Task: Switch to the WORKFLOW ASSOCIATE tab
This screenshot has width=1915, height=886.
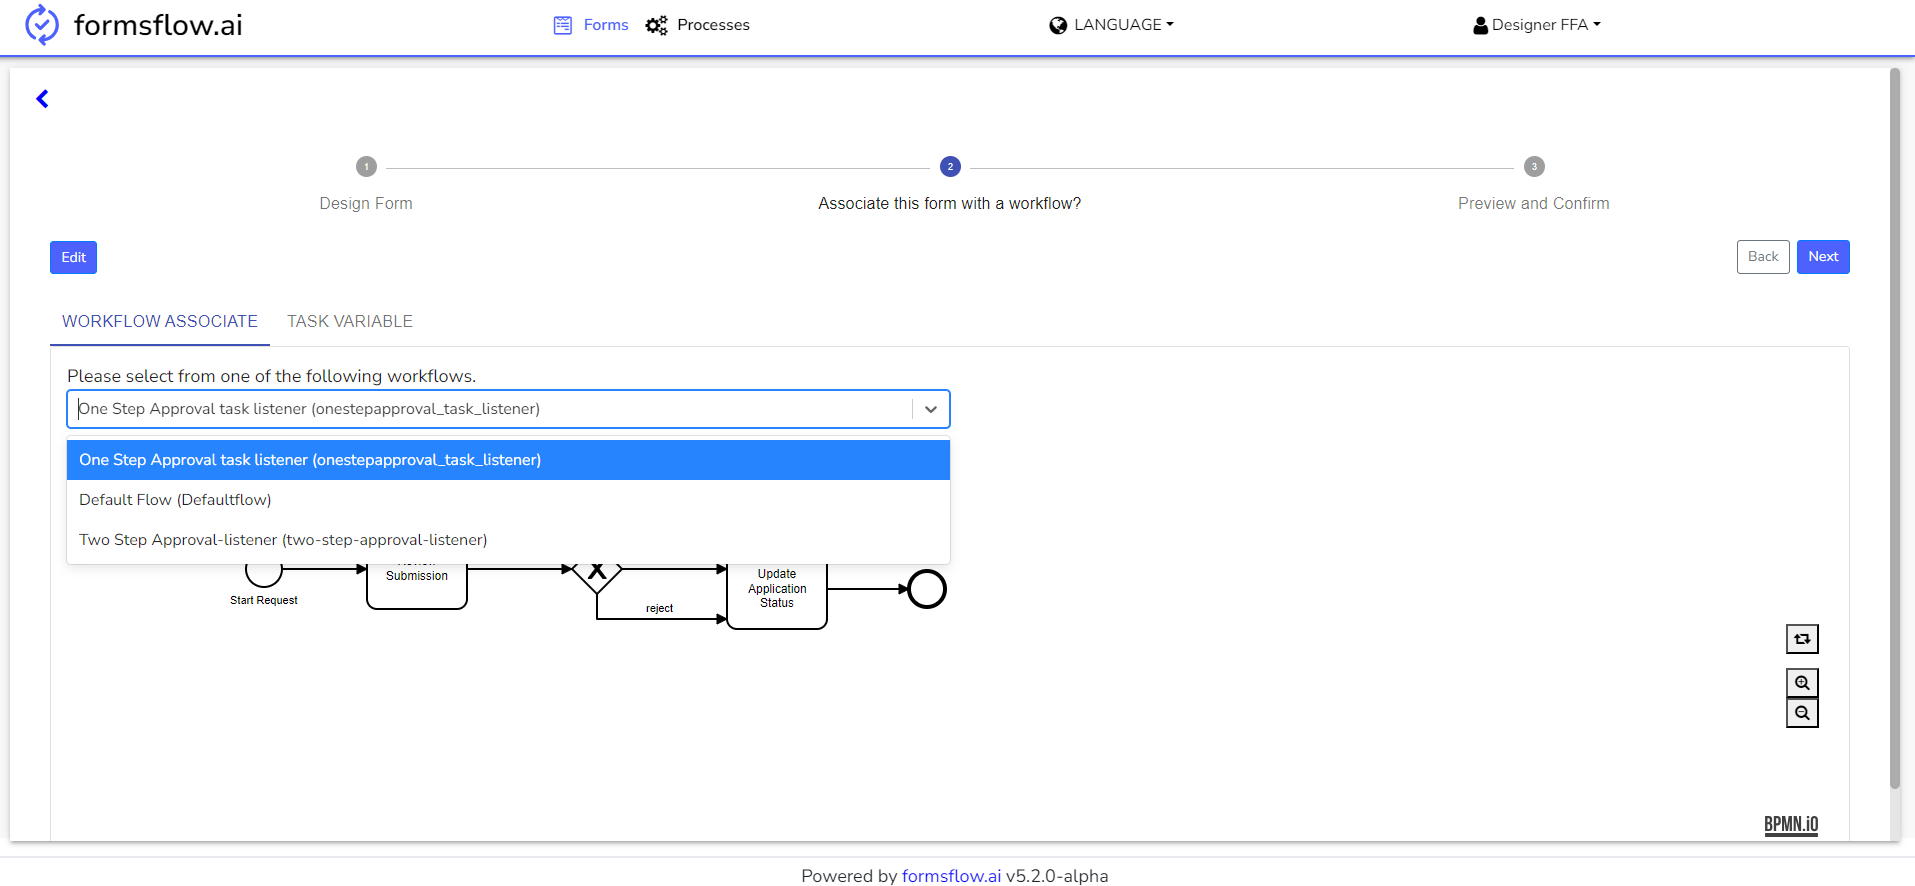Action: 160,321
